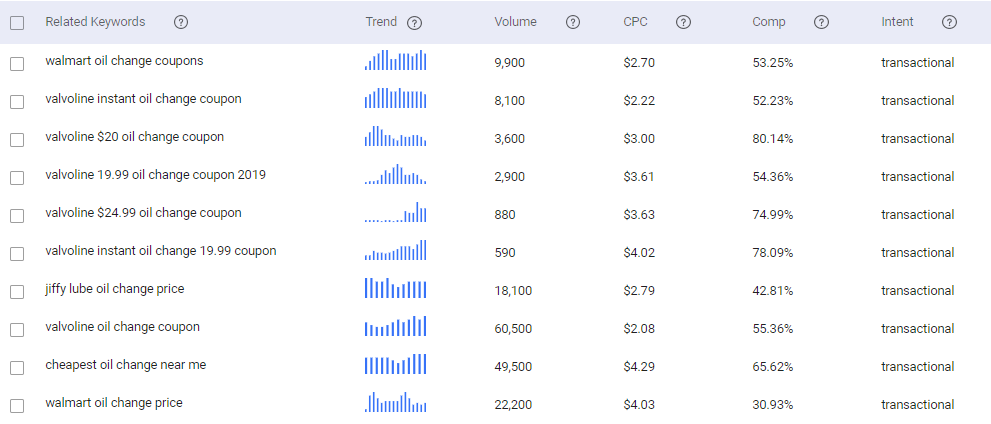This screenshot has width=991, height=424.
Task: Click trend chart for valvoline 19.99 coupon 2019
Action: (396, 174)
